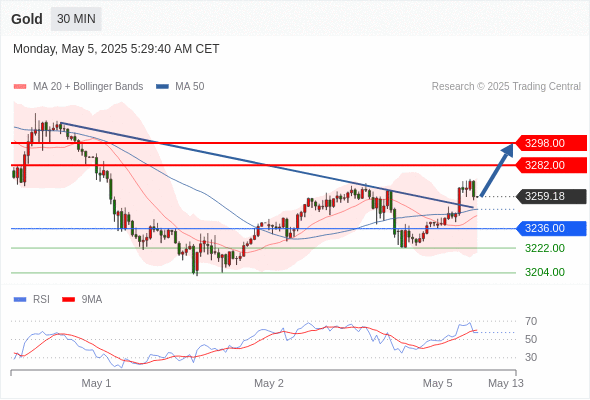
Task: Click the RSI legend label
Action: (x=41, y=300)
